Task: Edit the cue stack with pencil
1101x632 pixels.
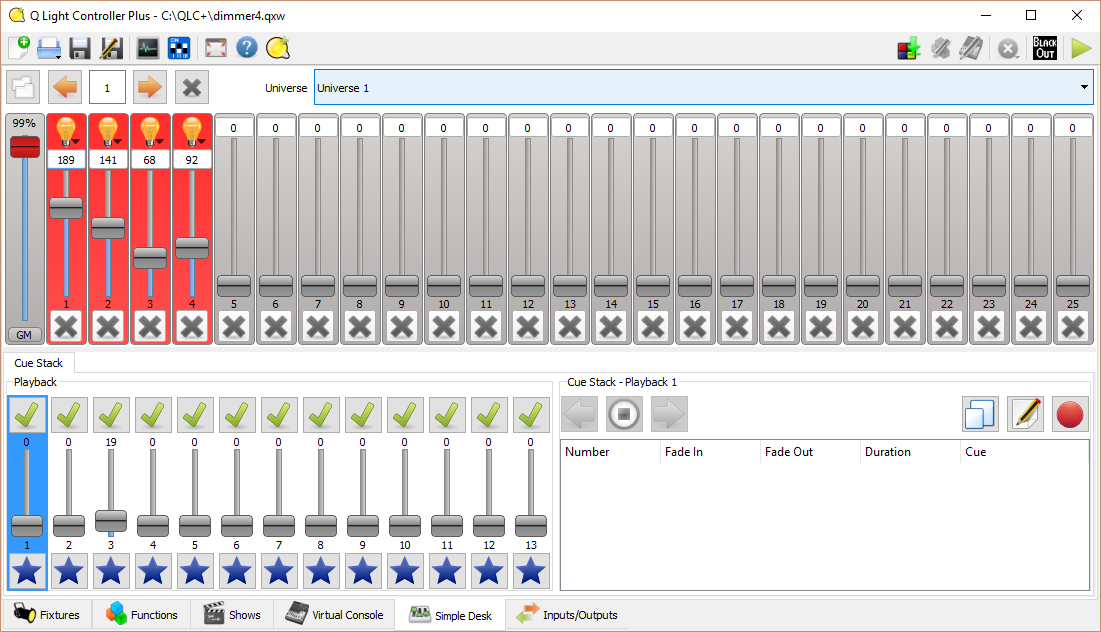Action: click(x=1024, y=414)
